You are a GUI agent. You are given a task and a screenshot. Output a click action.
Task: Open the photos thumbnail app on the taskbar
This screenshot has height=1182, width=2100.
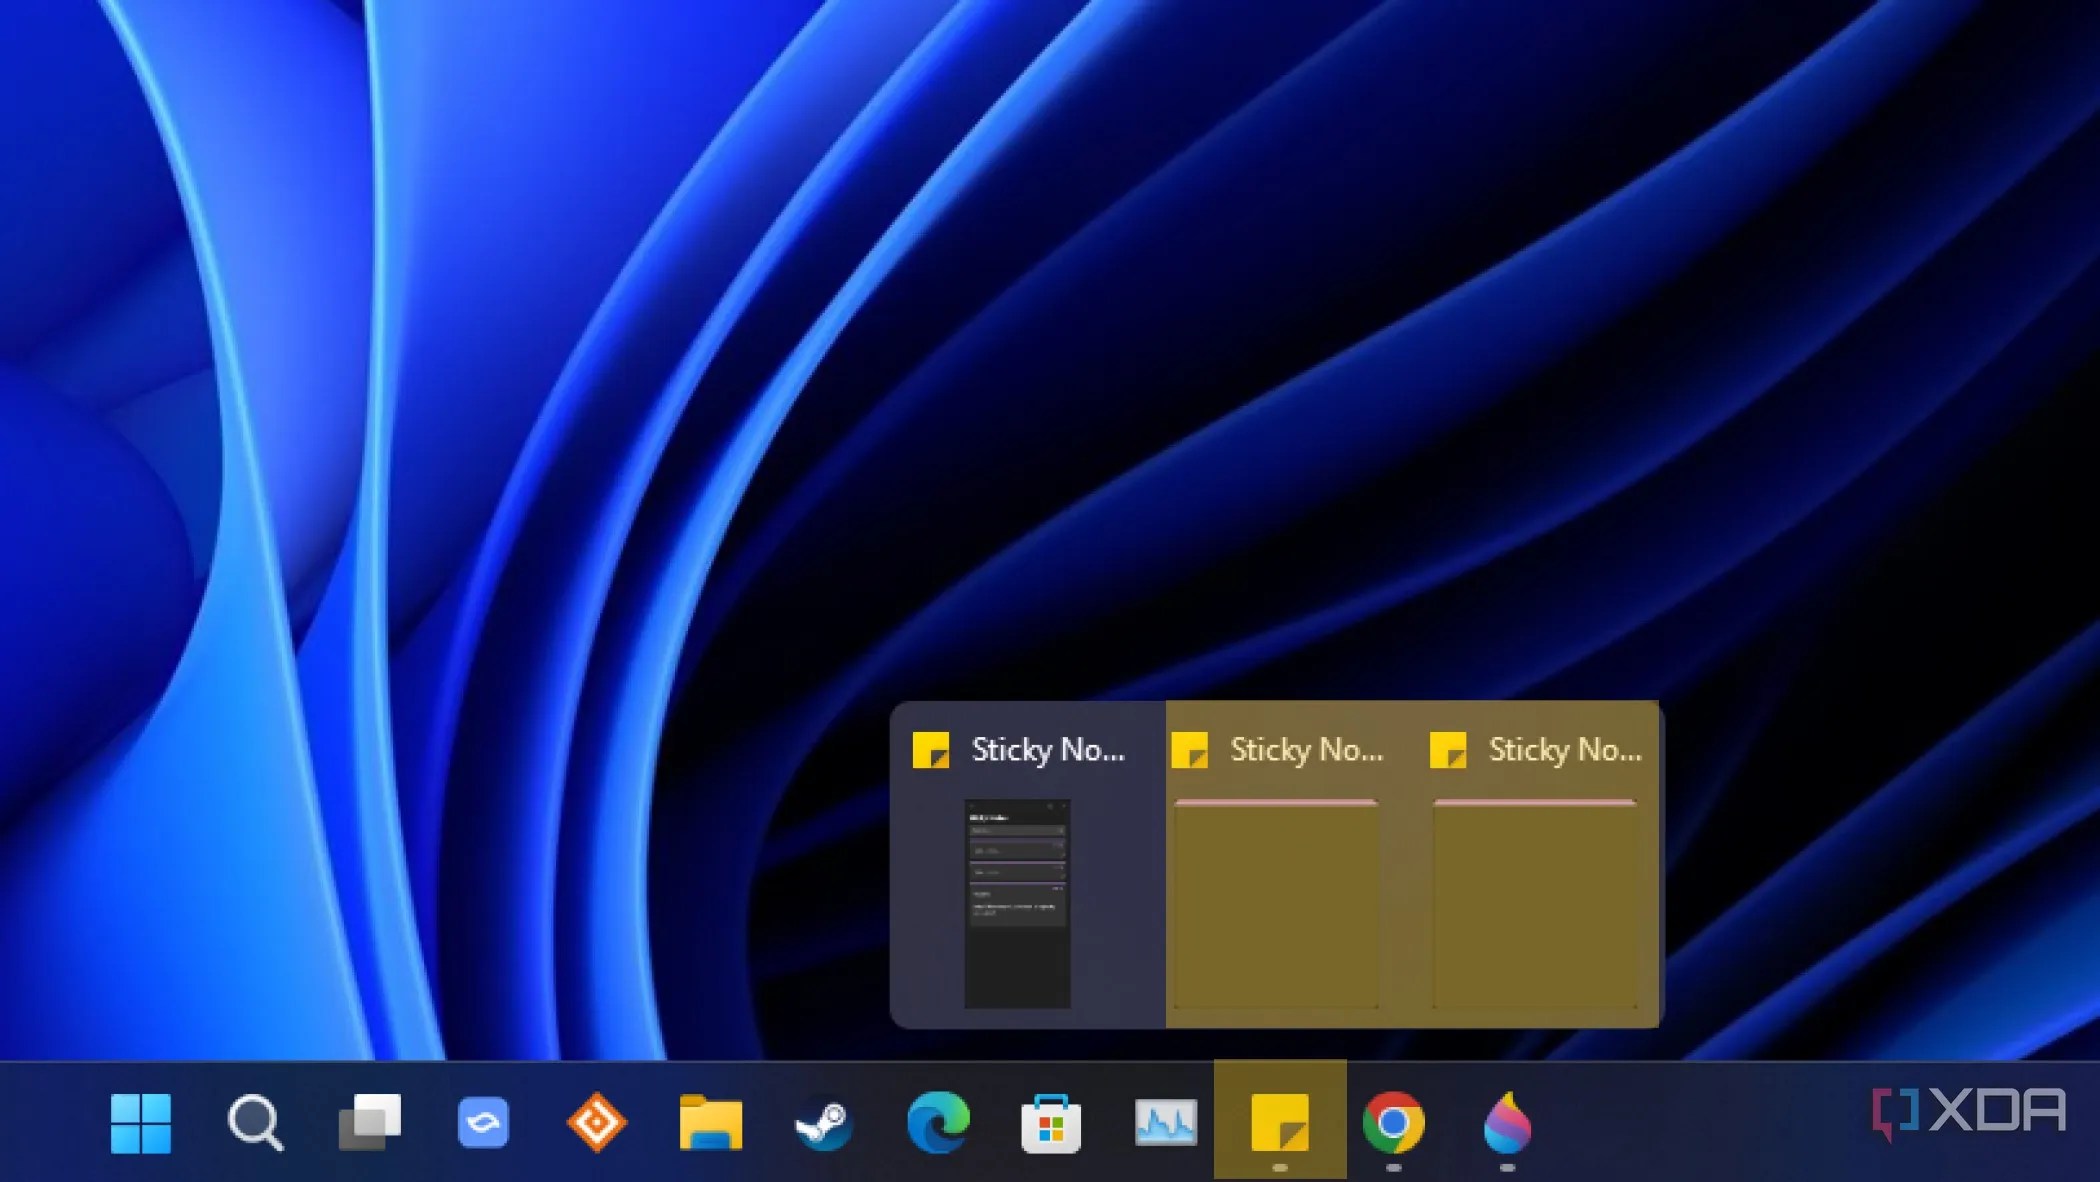pyautogui.click(x=1166, y=1124)
